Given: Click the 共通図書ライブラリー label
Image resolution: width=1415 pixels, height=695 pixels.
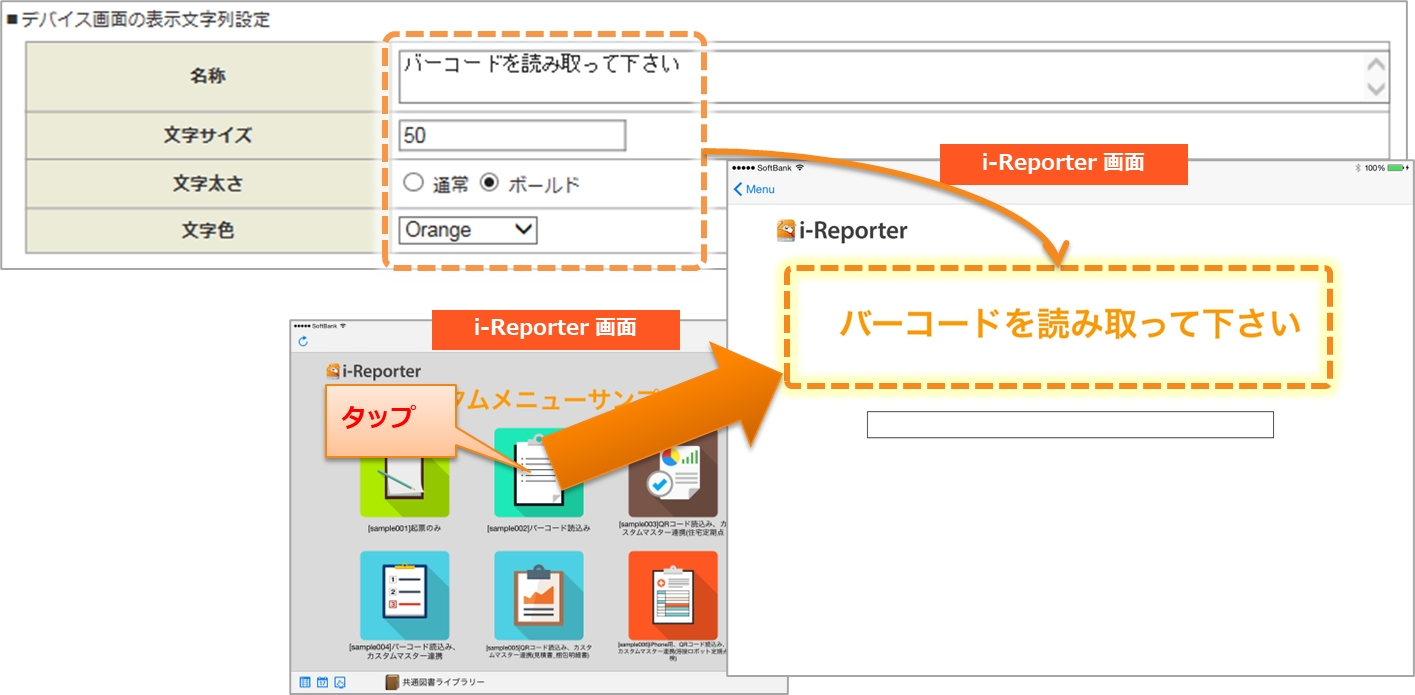Looking at the screenshot, I should pos(444,682).
